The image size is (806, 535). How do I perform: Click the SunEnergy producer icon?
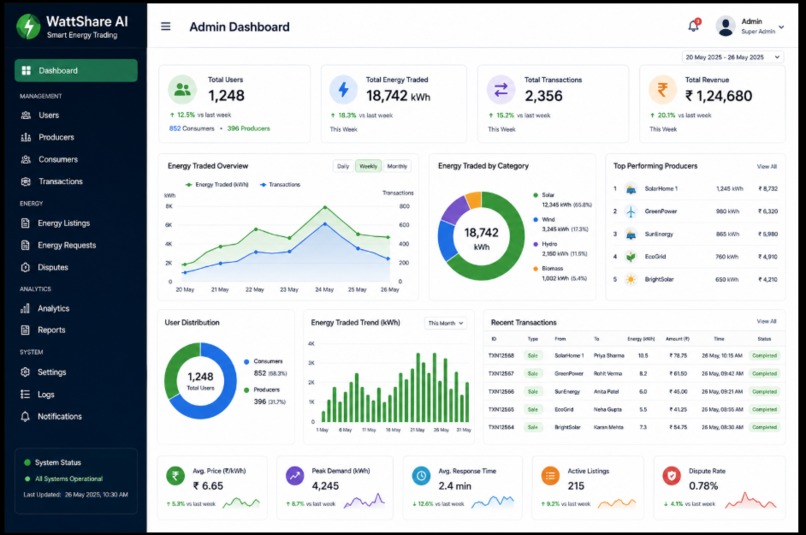[631, 234]
